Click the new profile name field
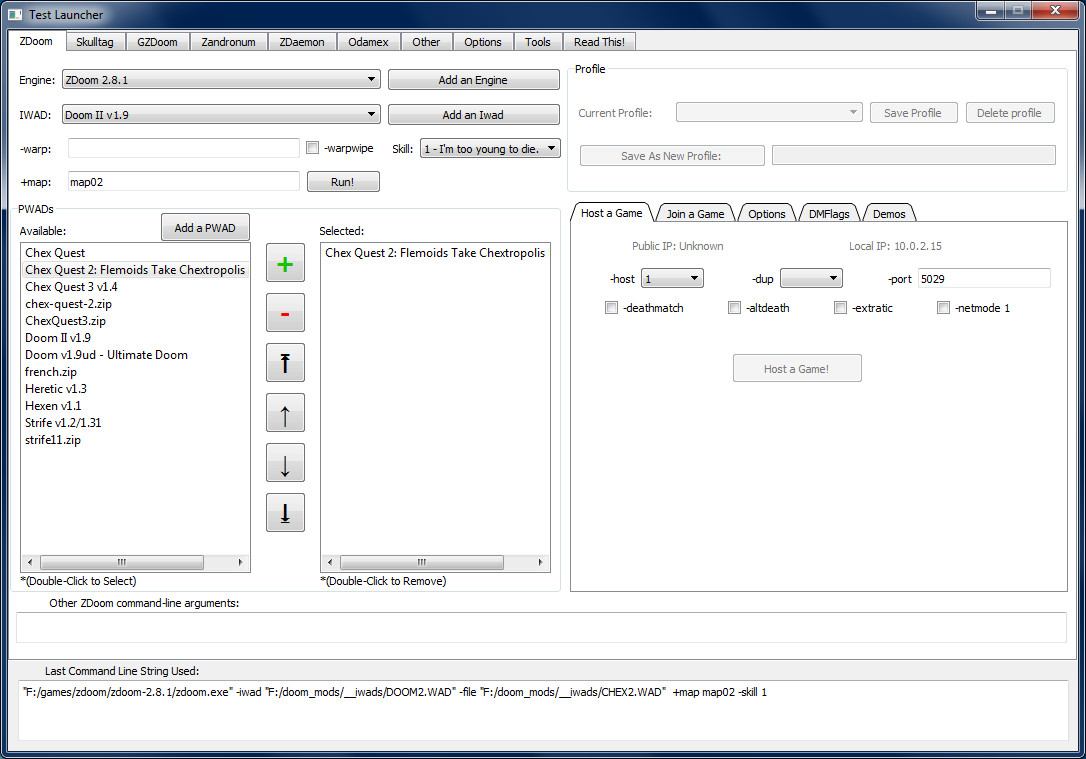Screen dimensions: 1086x759 (914, 155)
